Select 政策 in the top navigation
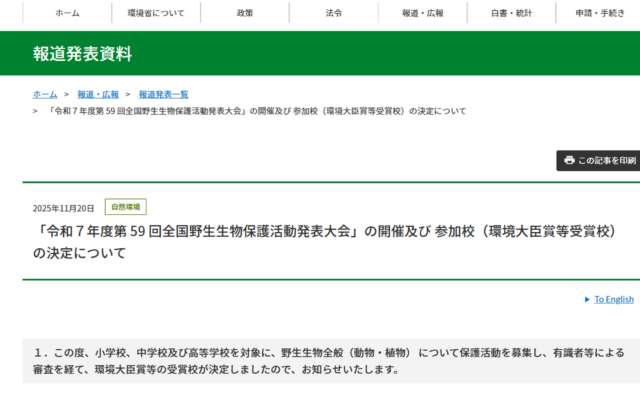The height and width of the screenshot is (410, 640). click(x=245, y=13)
